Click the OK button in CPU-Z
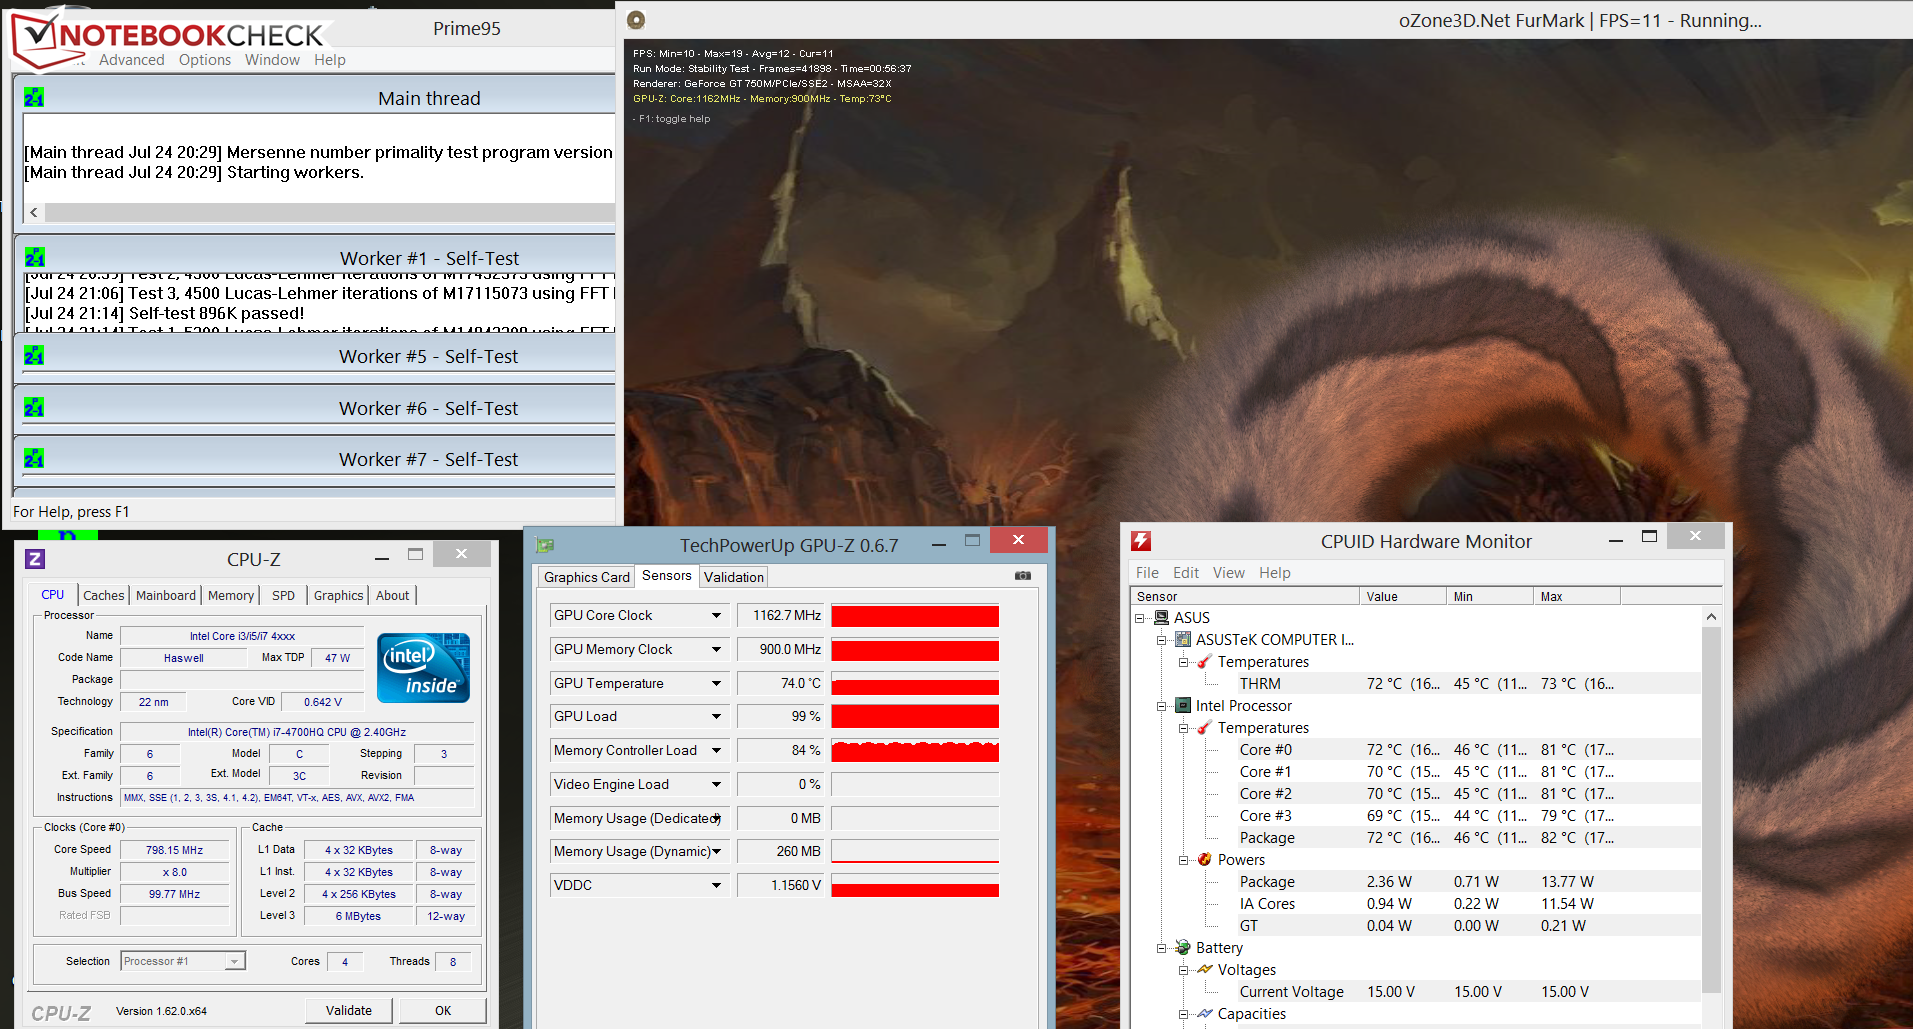 pos(443,1011)
